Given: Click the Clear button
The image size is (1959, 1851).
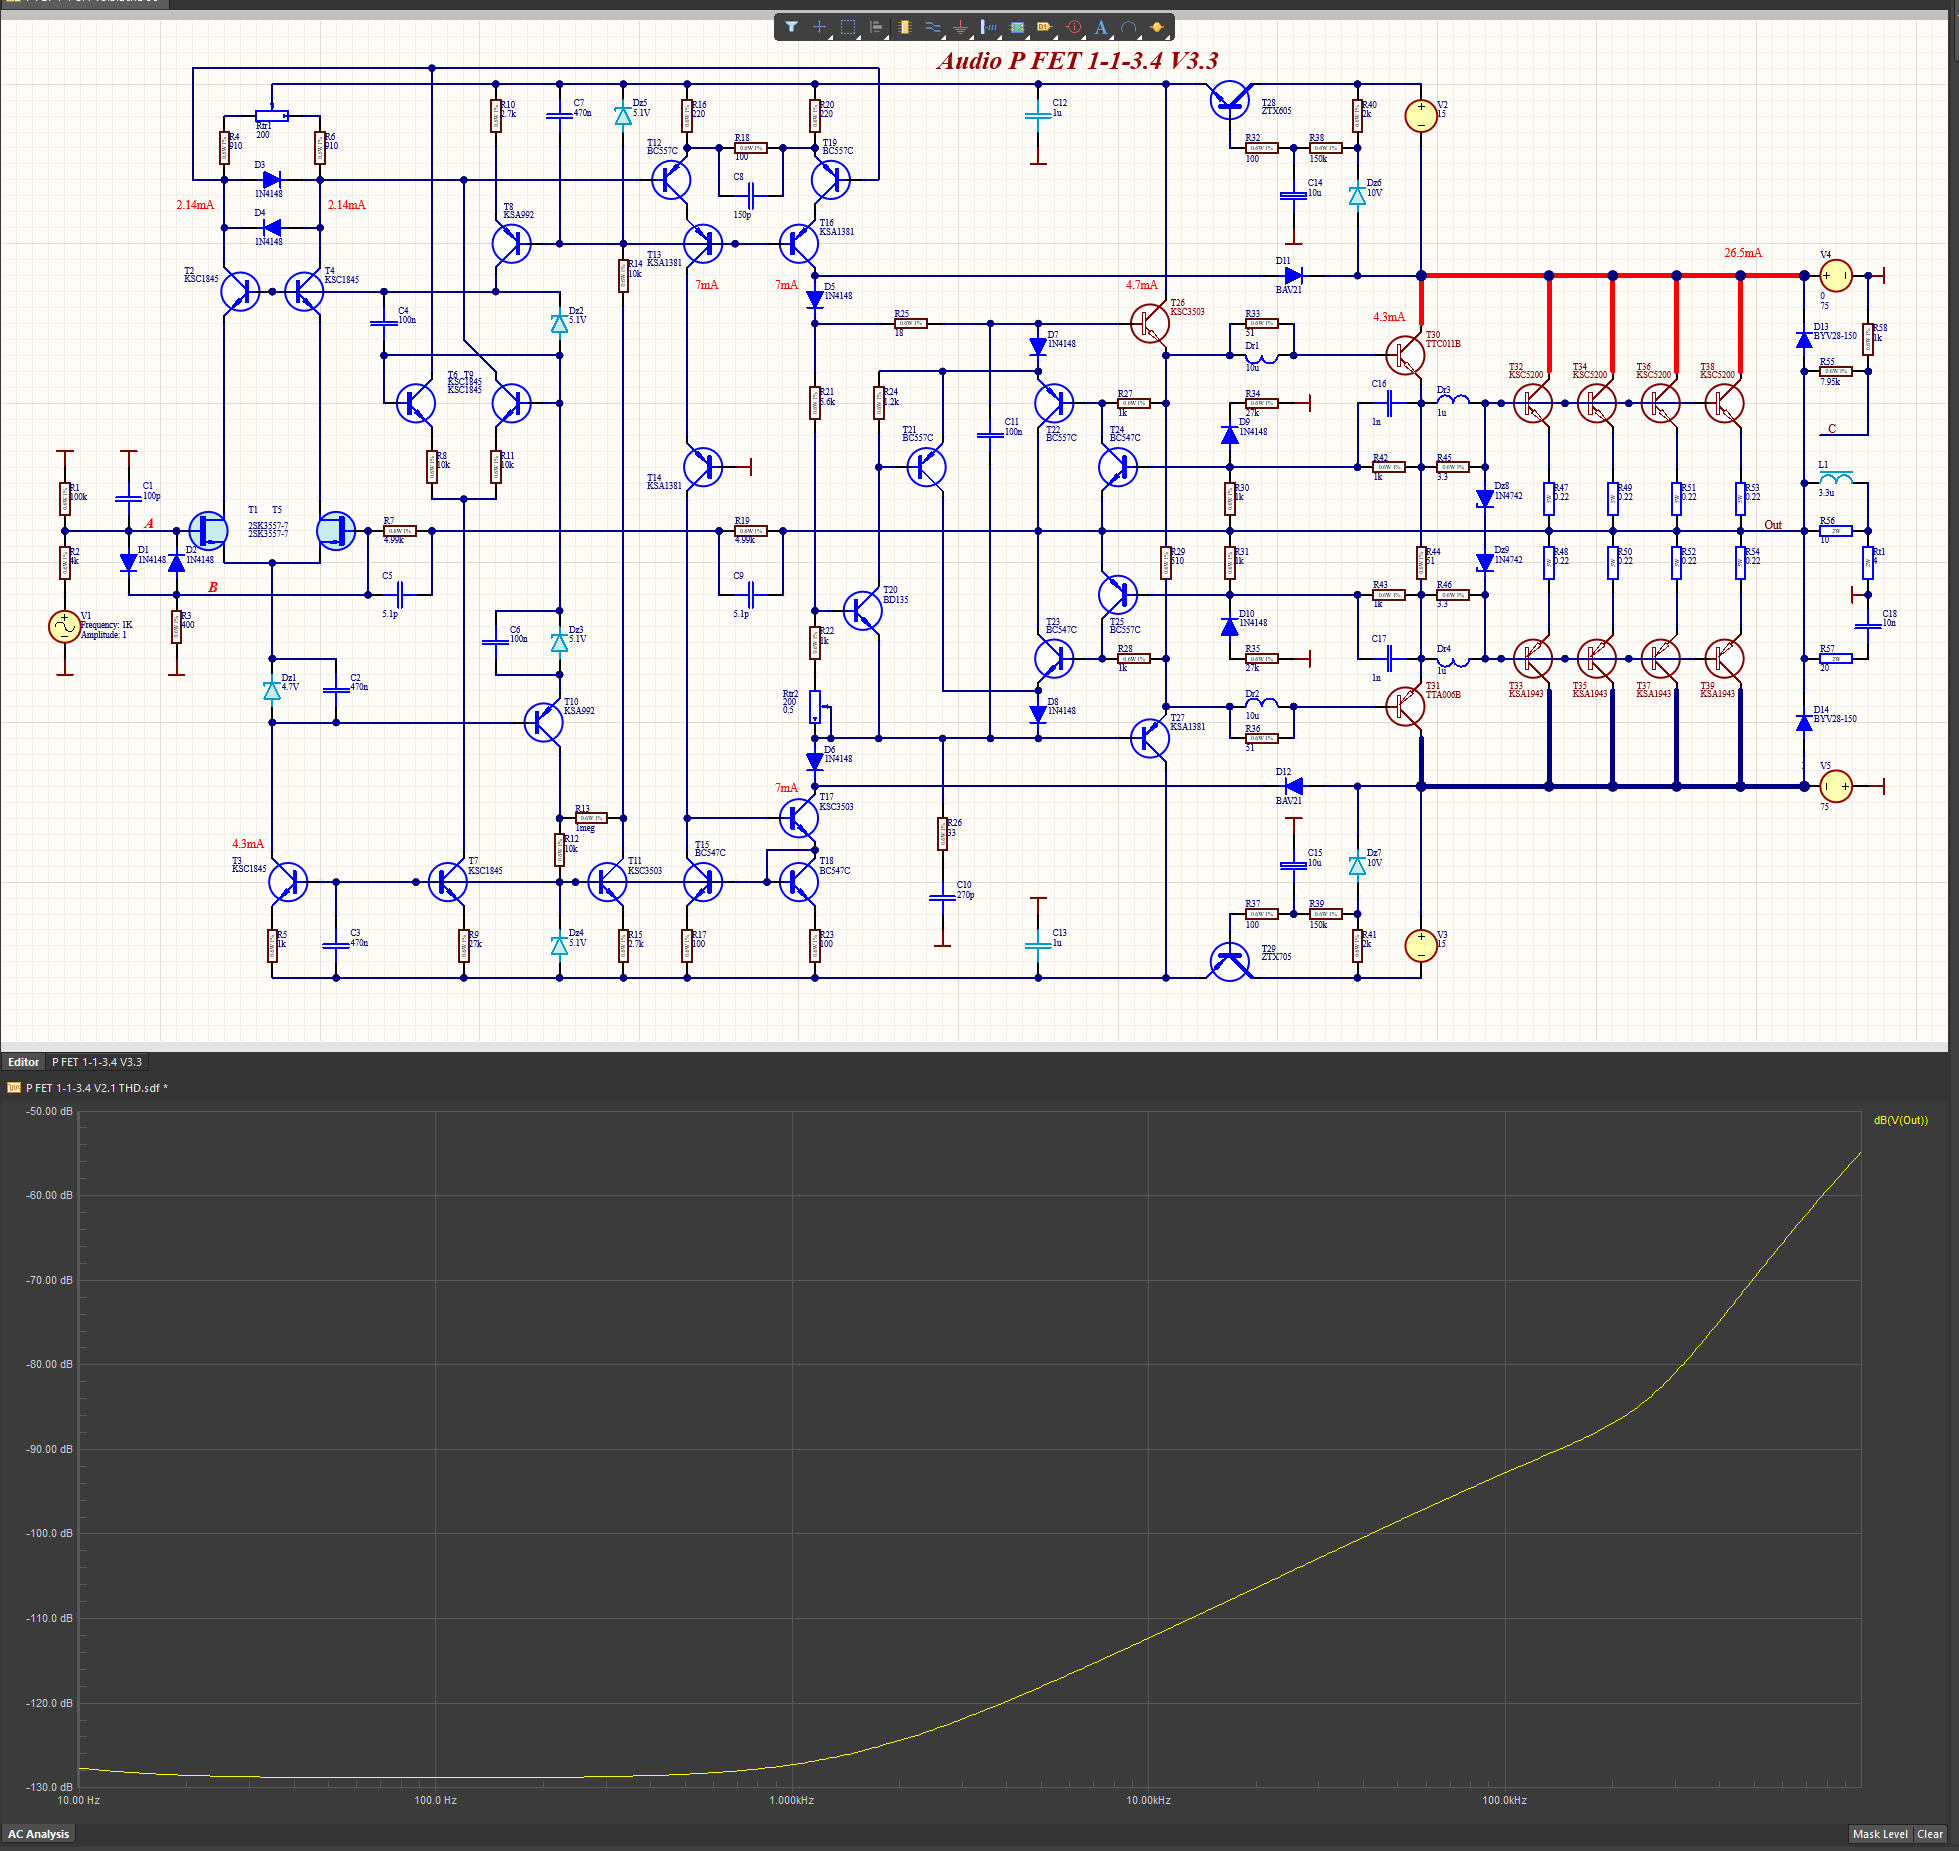Looking at the screenshot, I should pos(1930,1834).
